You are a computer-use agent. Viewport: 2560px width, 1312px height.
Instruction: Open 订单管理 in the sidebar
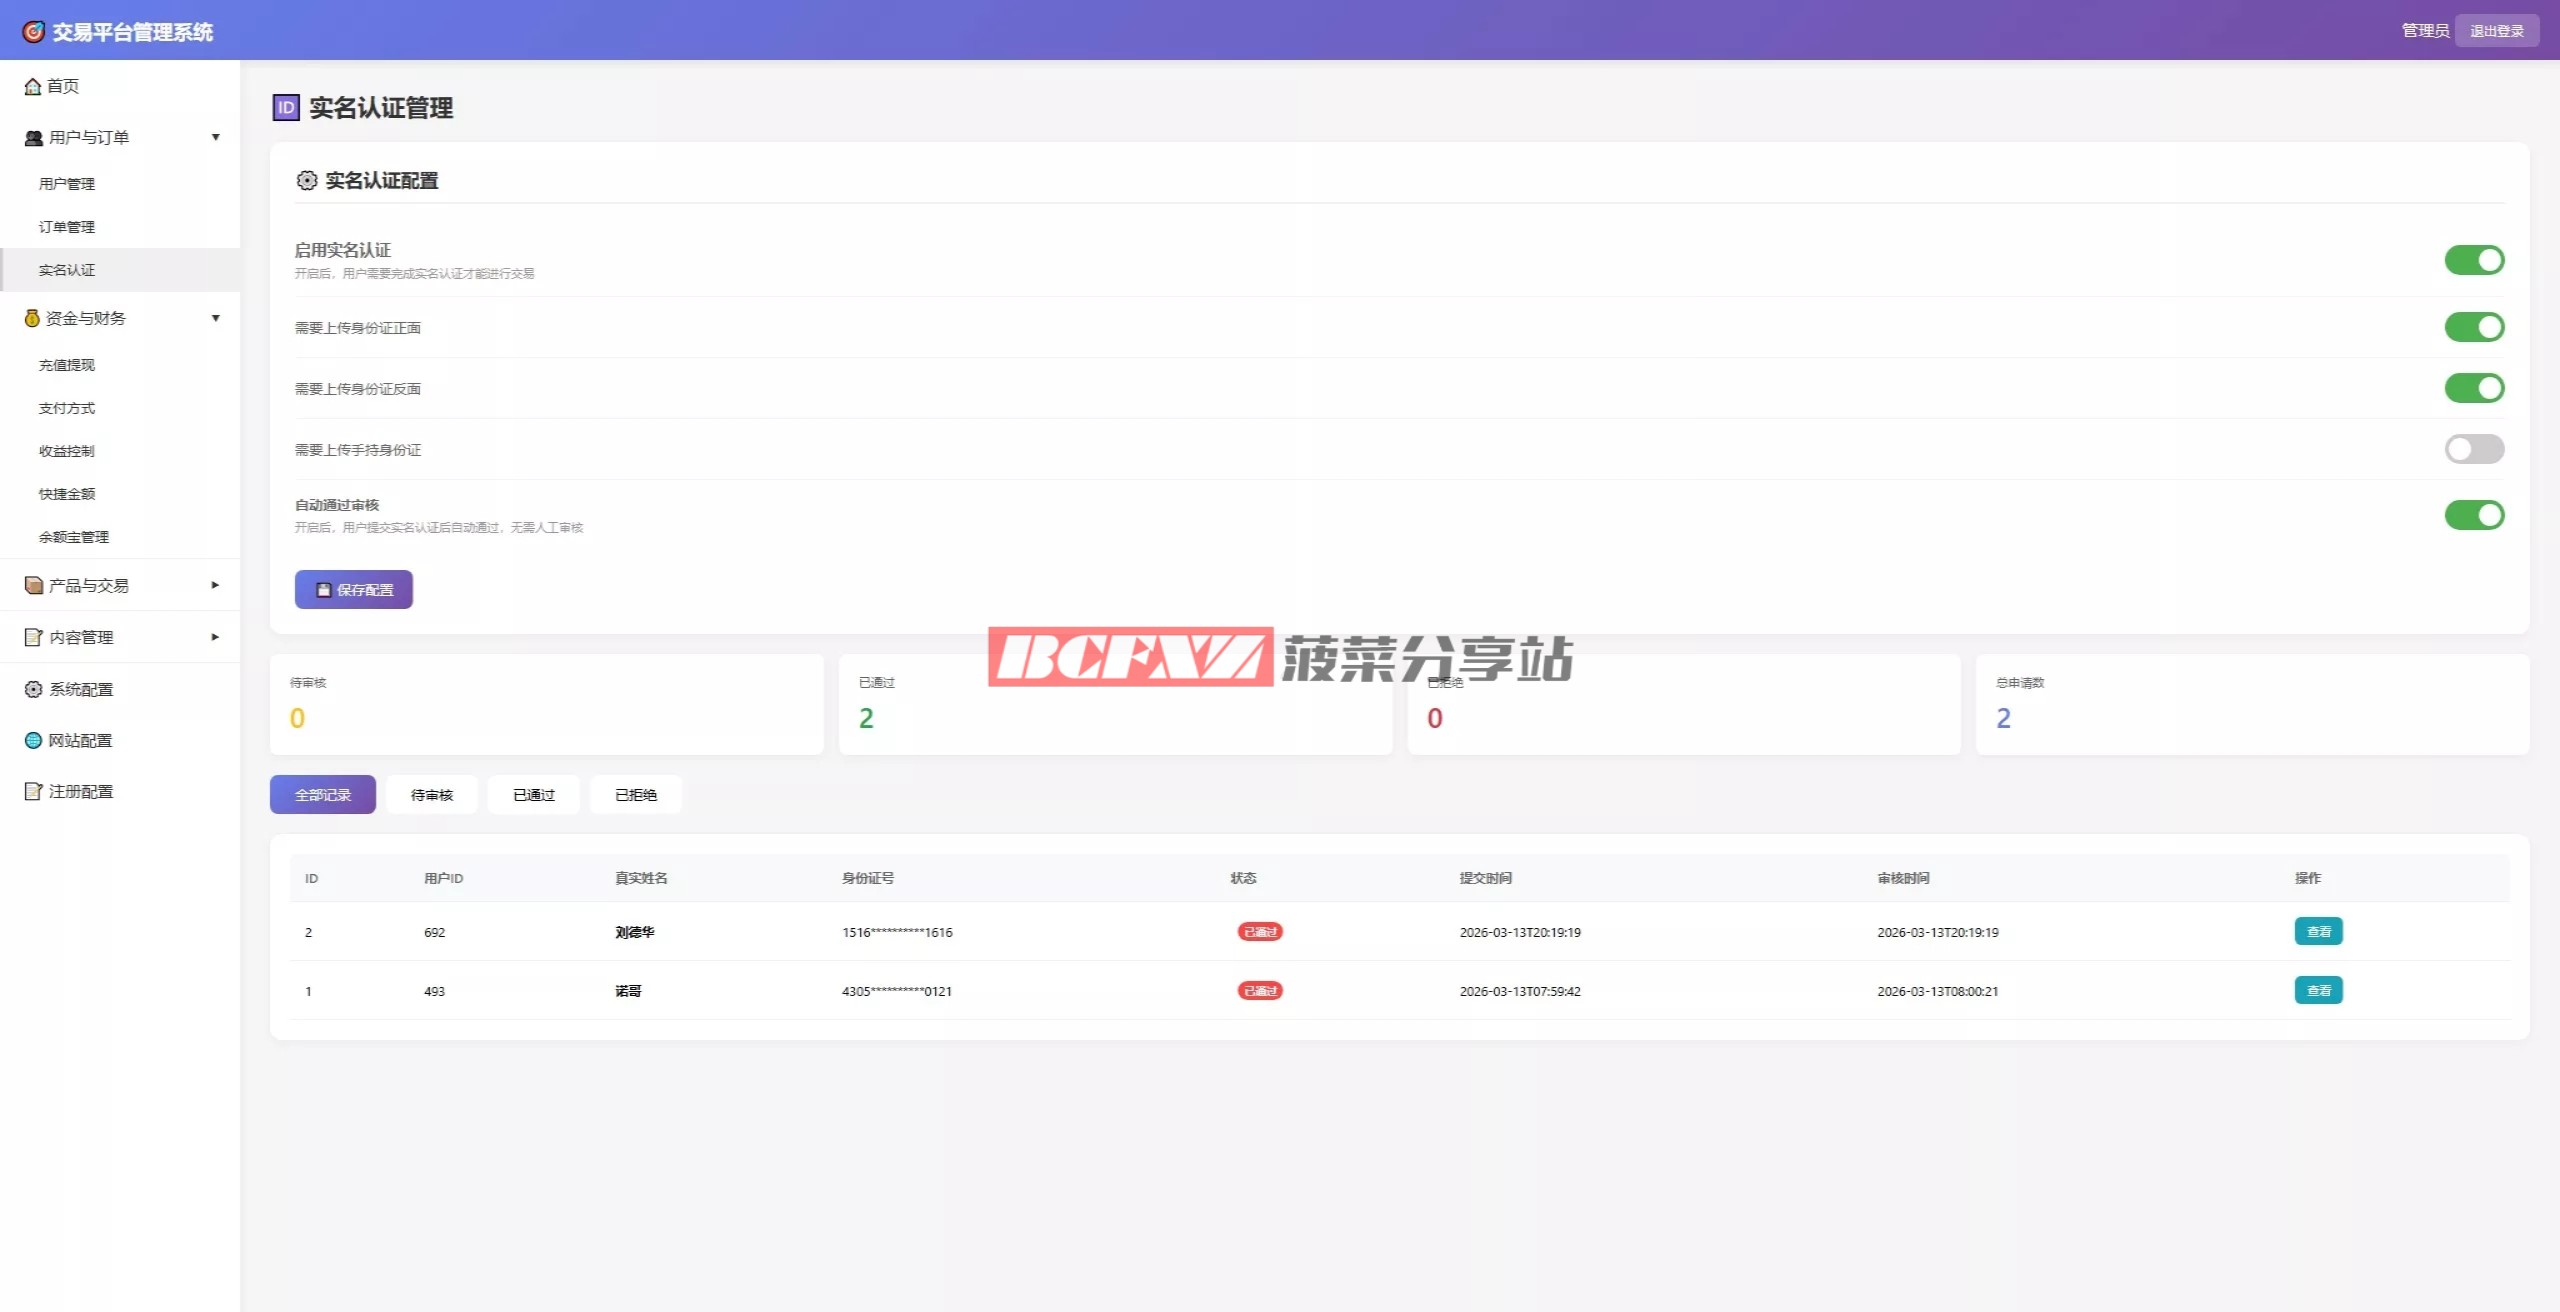pyautogui.click(x=67, y=227)
